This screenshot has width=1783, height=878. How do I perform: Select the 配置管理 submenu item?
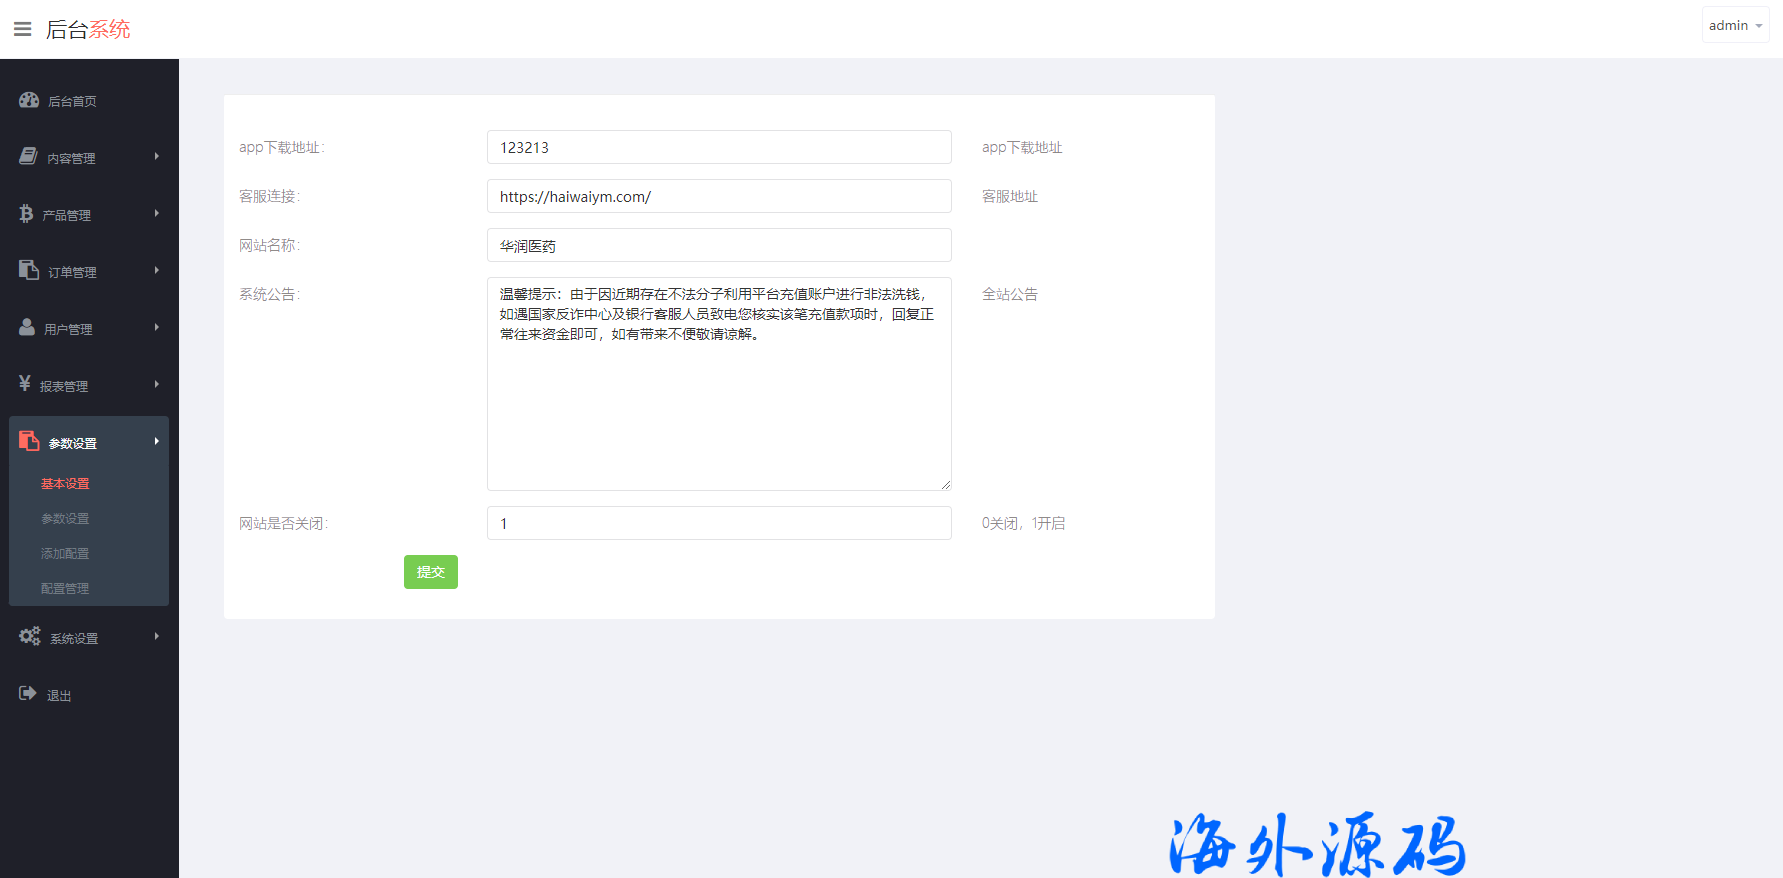65,589
